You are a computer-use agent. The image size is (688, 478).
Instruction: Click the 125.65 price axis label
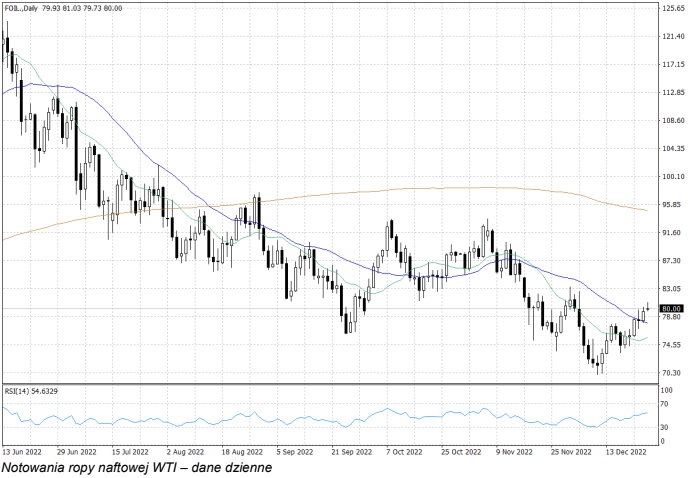pyautogui.click(x=671, y=8)
